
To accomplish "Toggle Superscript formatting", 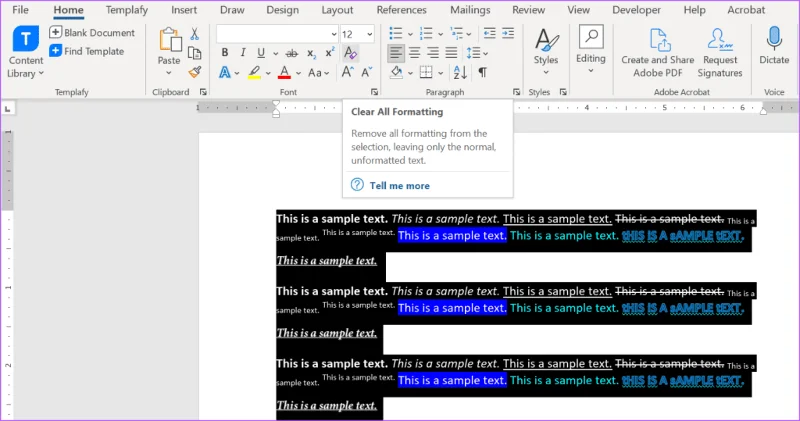I will pyautogui.click(x=330, y=53).
